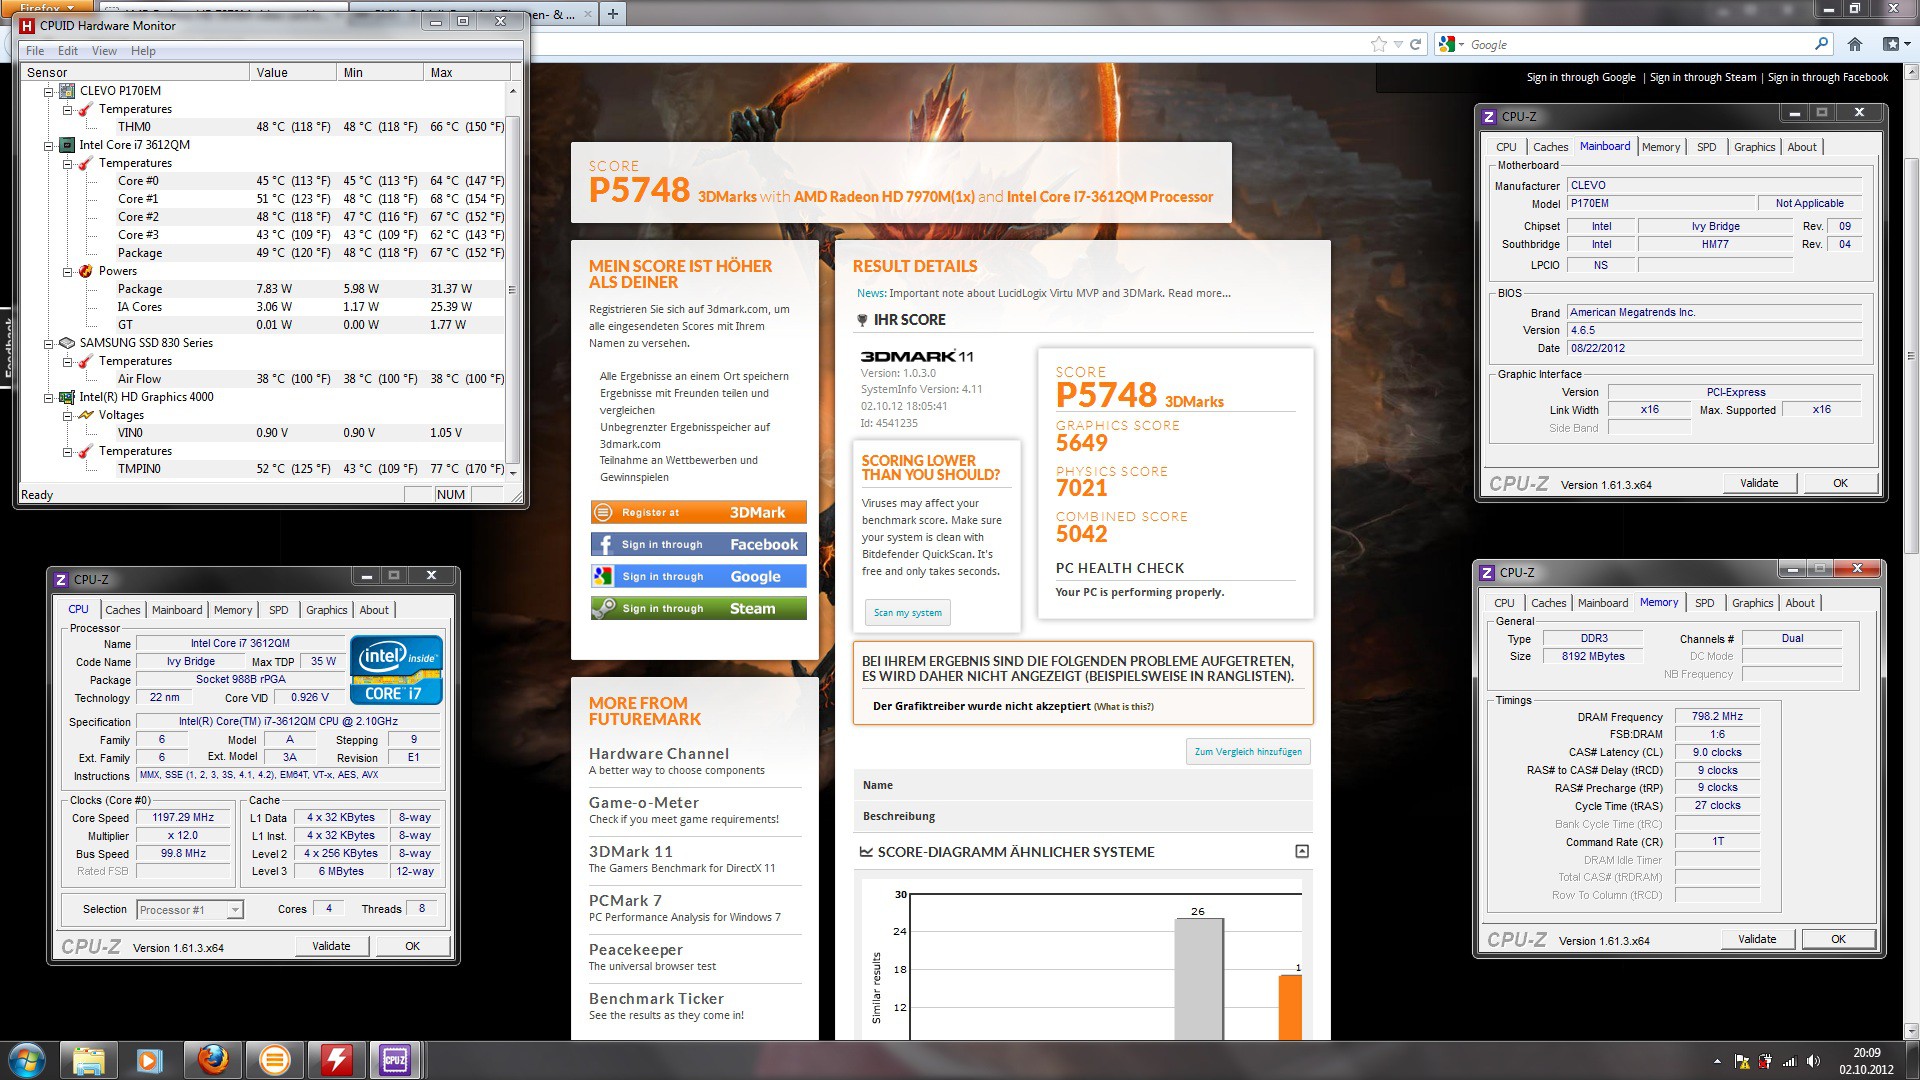The height and width of the screenshot is (1080, 1920).
Task: Collapse Intel Core i7 3612QM node
Action: pos(48,145)
